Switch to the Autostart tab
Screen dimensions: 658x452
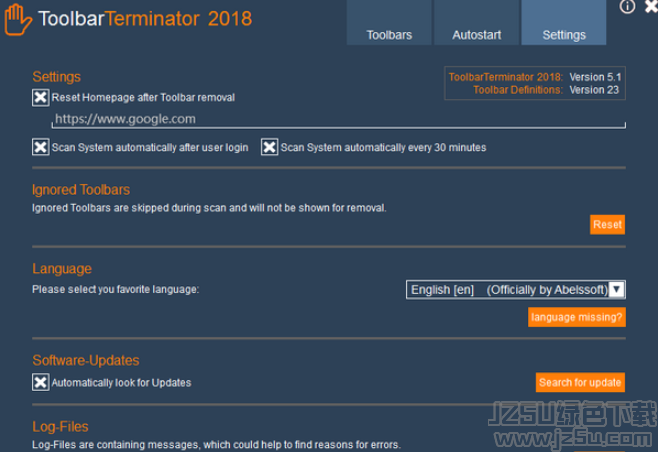476,23
